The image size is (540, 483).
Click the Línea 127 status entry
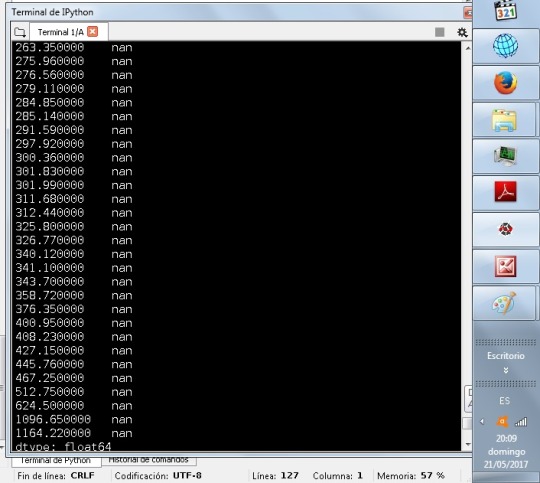tap(275, 476)
